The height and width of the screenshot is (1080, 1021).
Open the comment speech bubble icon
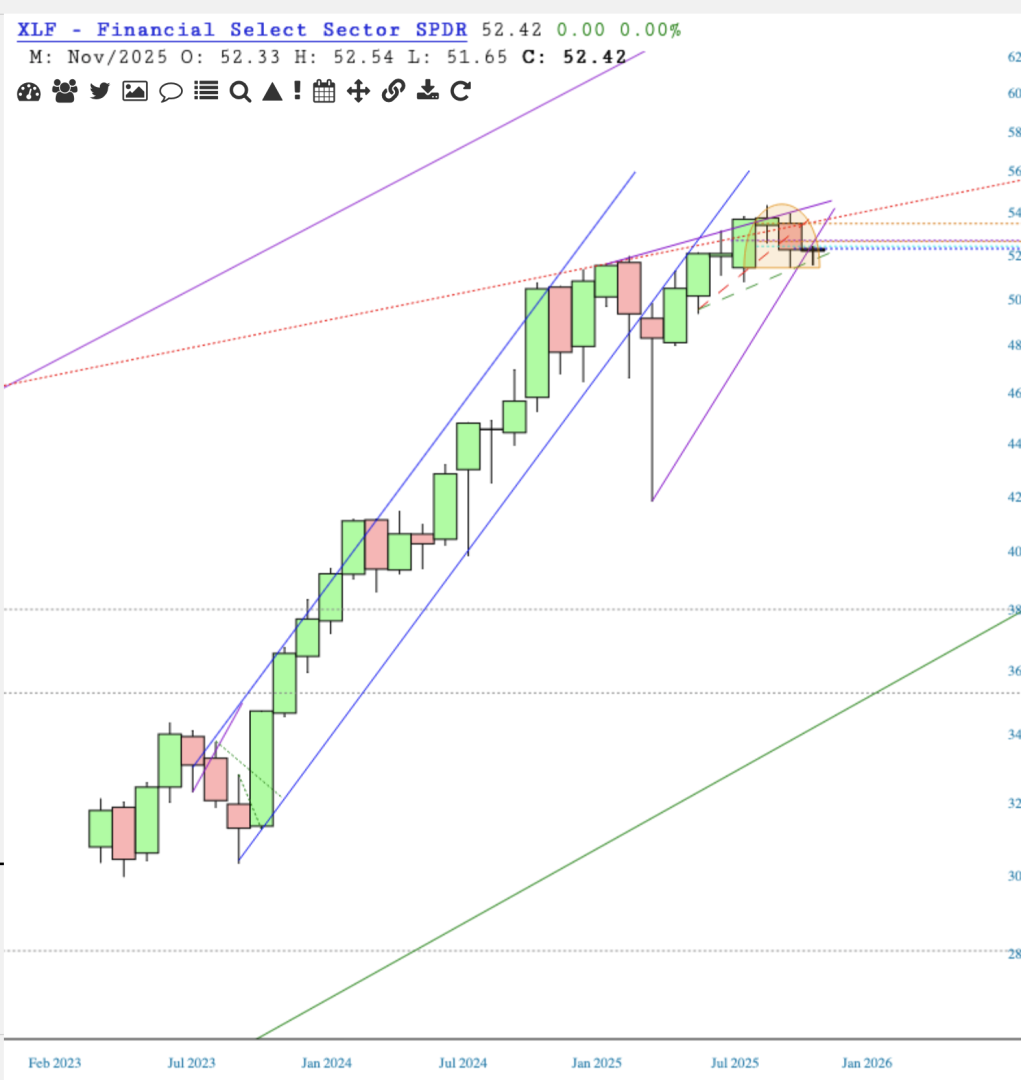click(x=171, y=92)
